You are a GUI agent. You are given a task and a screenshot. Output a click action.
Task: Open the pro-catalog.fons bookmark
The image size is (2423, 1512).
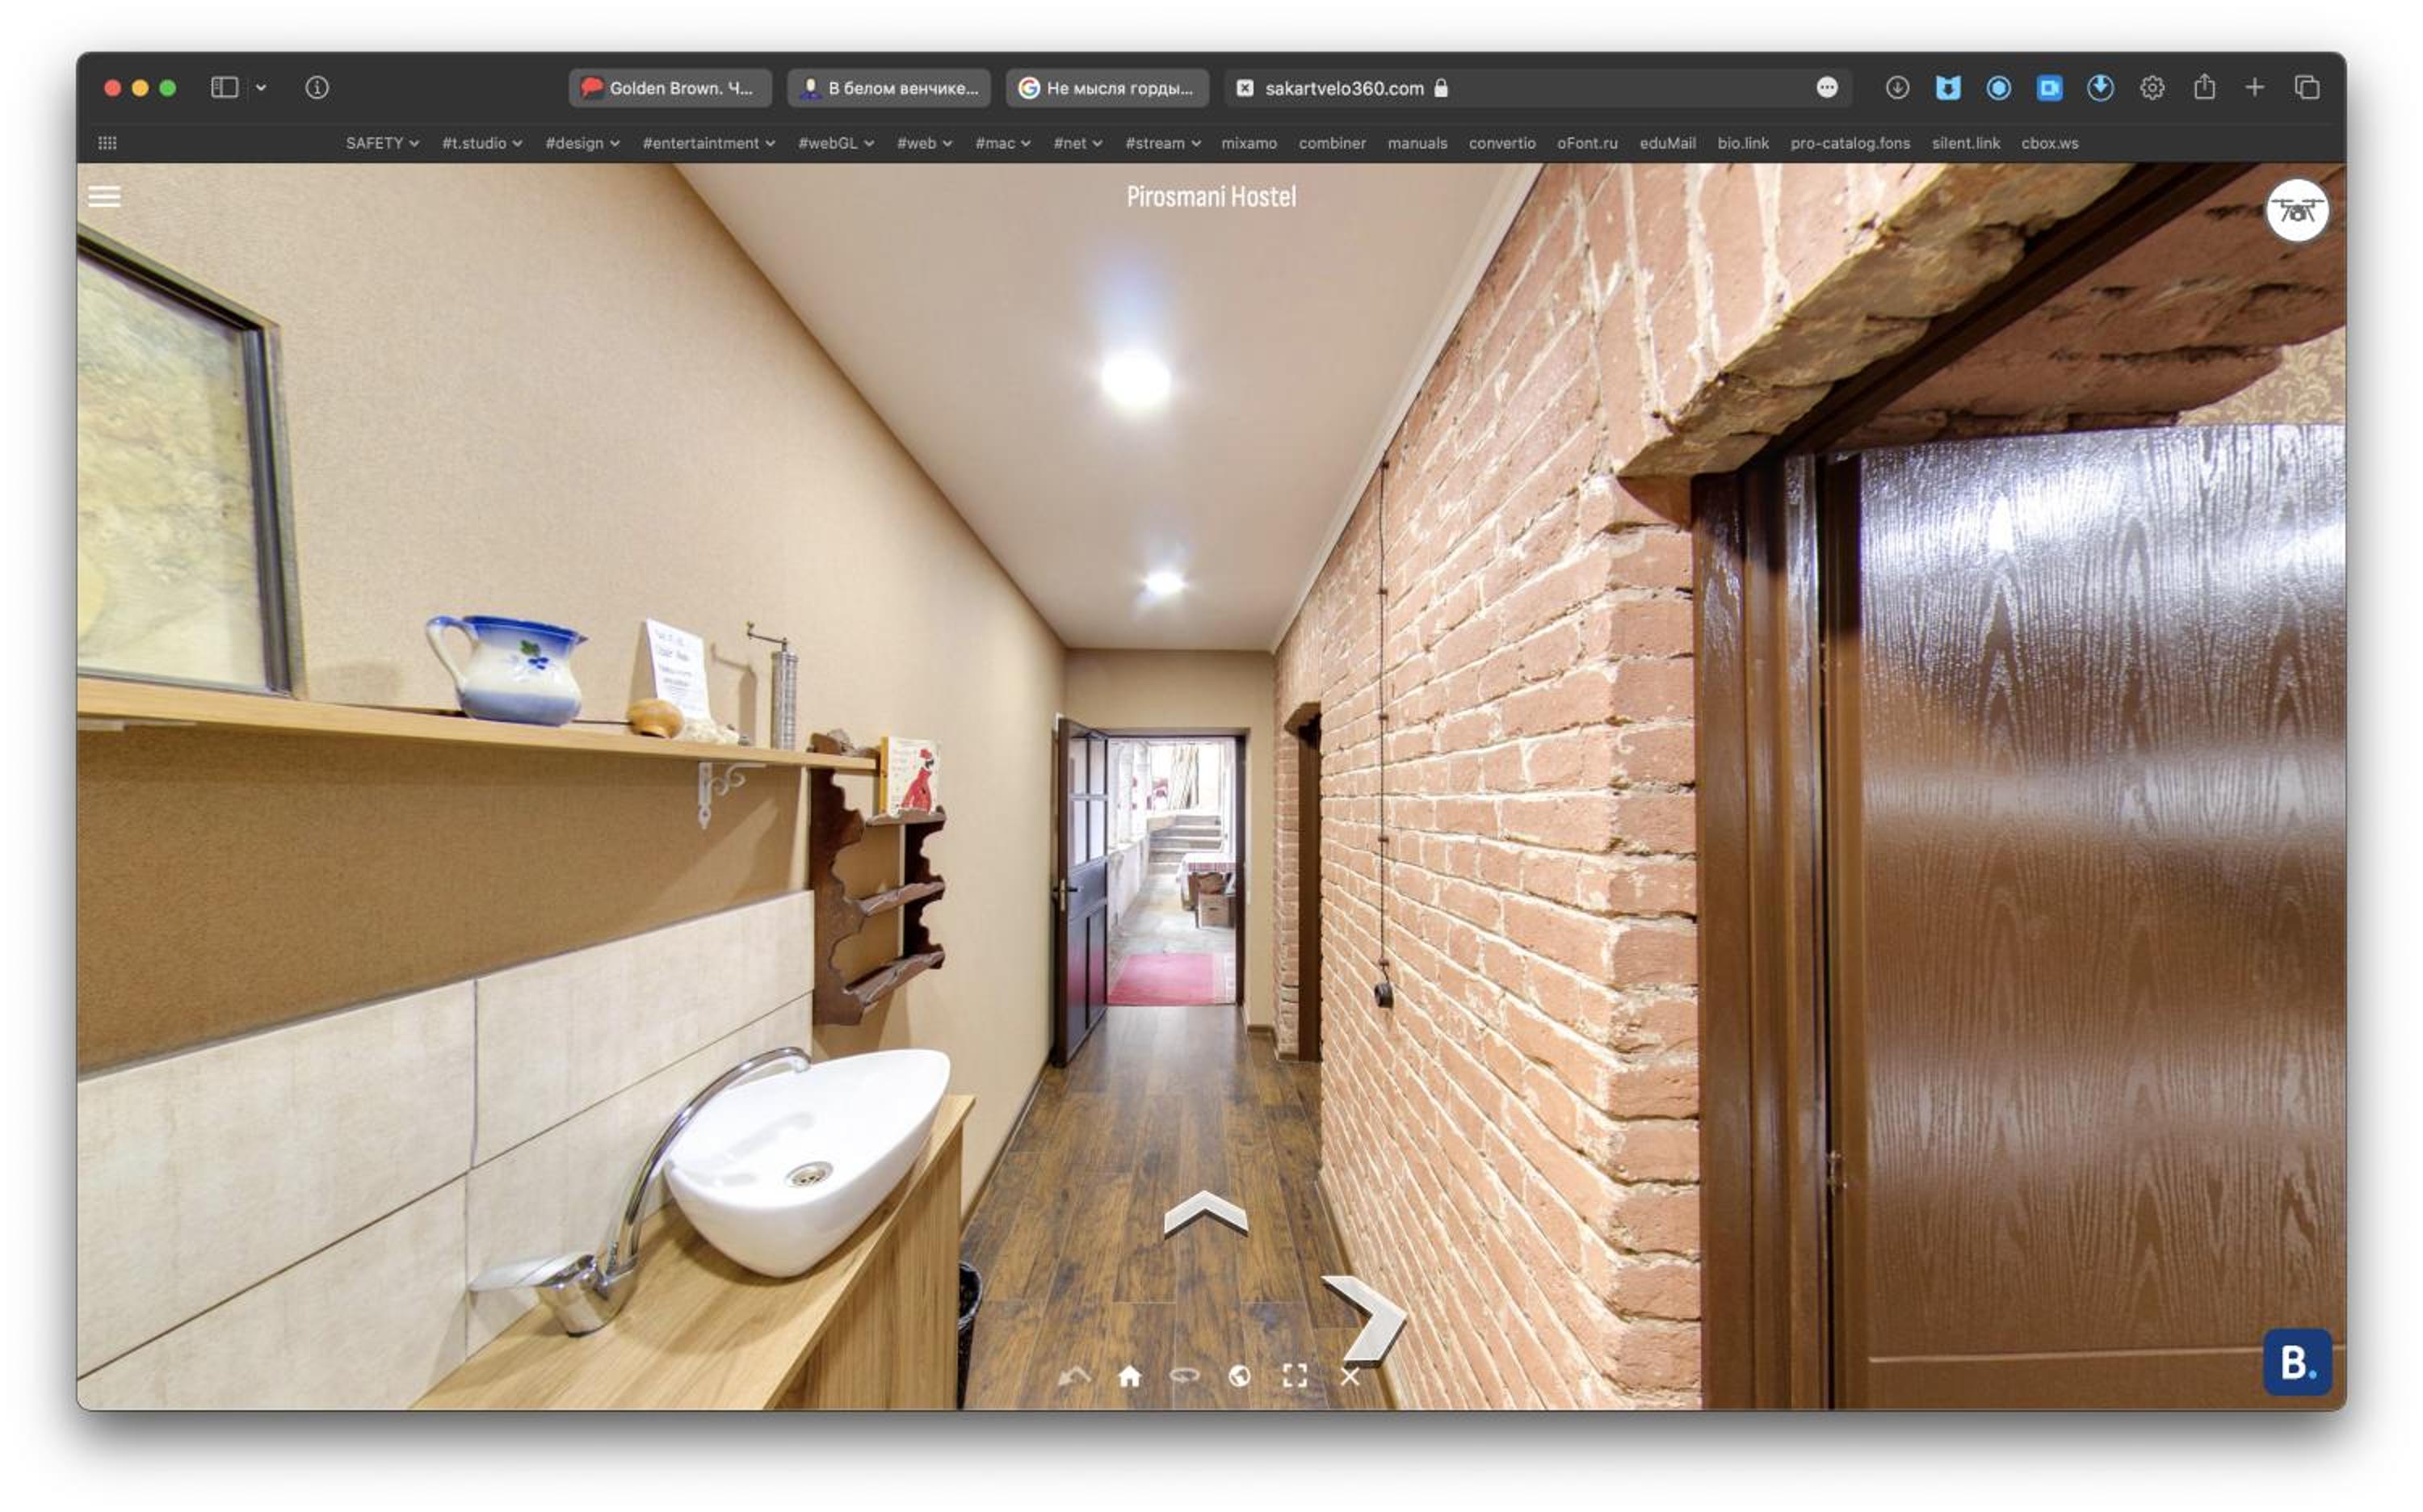click(x=1850, y=143)
